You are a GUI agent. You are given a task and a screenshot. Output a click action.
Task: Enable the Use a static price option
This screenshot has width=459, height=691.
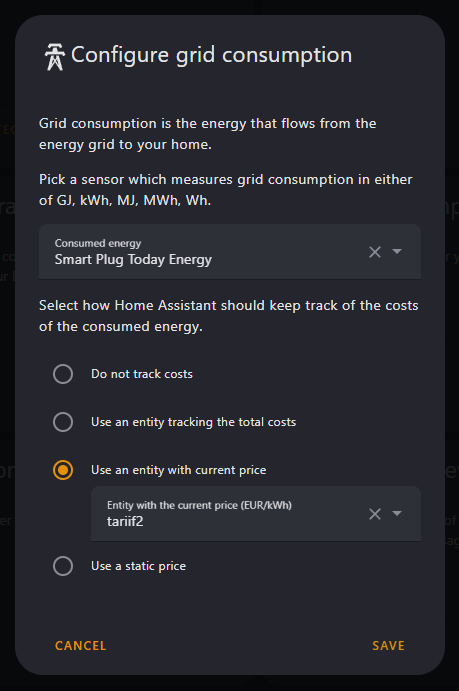63,566
